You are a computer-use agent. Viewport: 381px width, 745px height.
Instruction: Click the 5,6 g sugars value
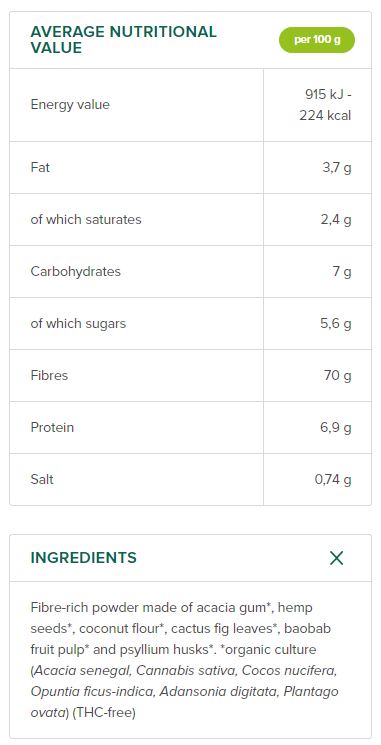click(336, 324)
